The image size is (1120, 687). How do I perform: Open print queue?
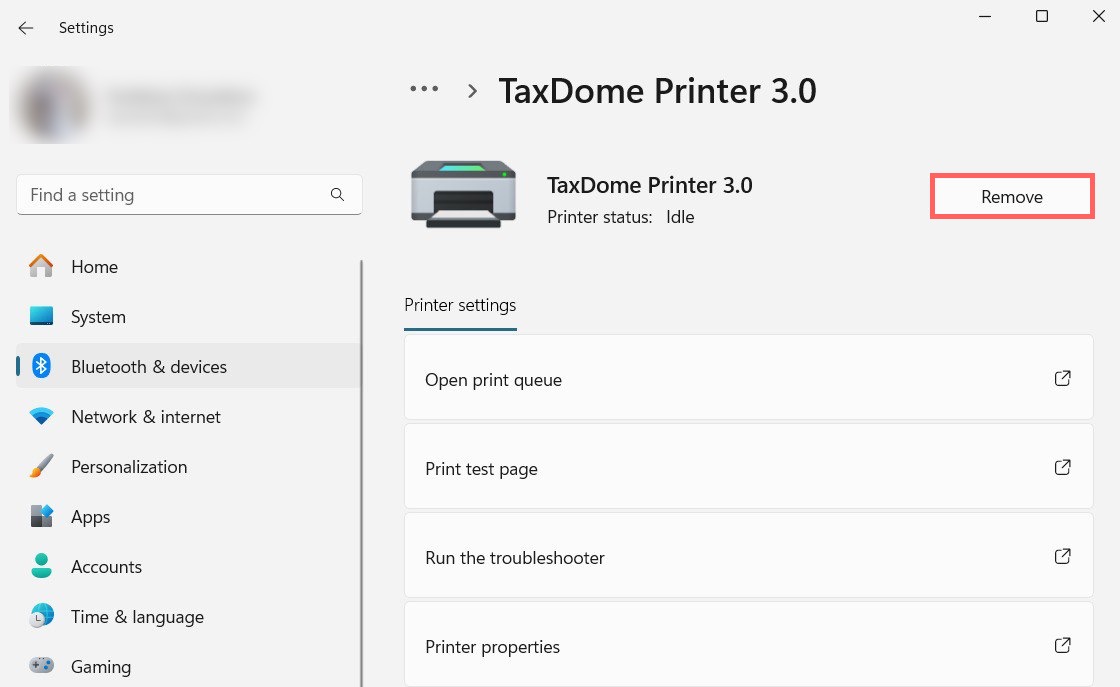[748, 380]
